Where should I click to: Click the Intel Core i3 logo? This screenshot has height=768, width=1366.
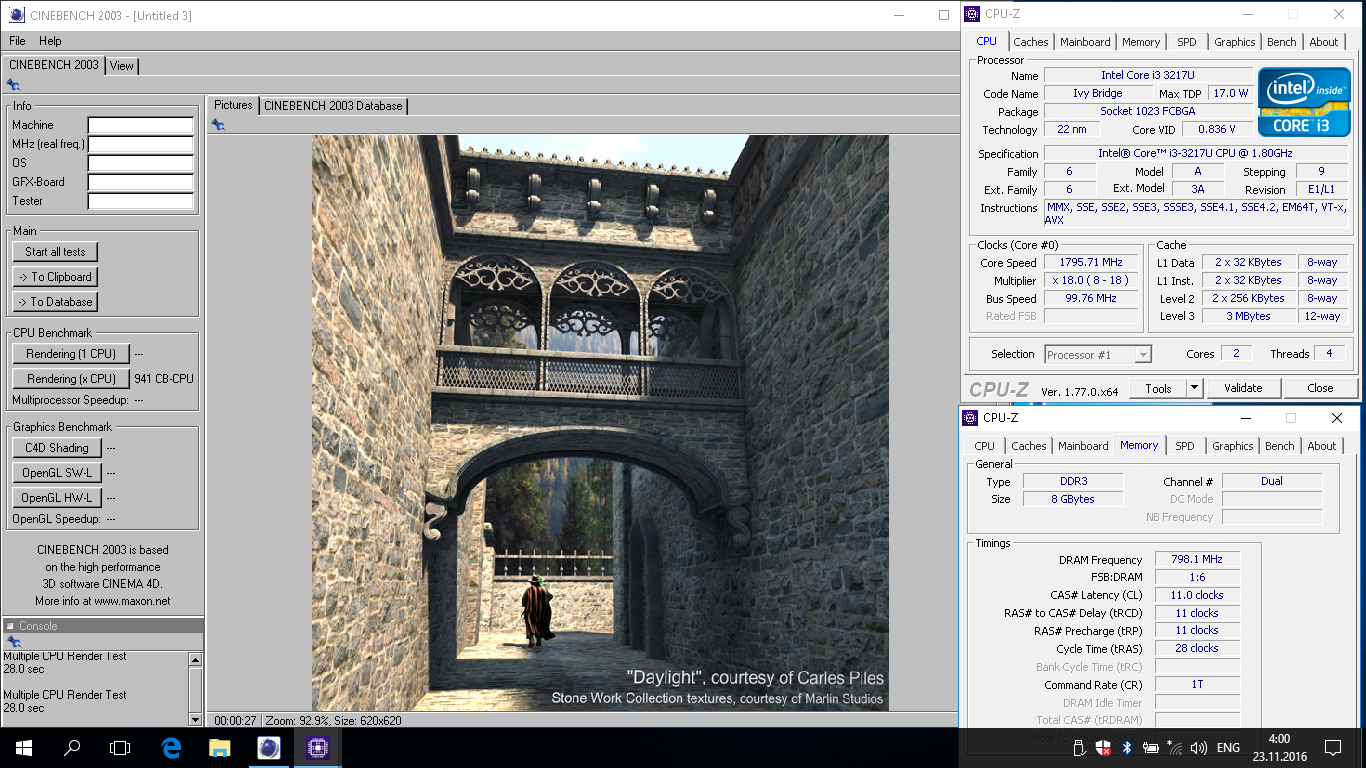[x=1304, y=102]
